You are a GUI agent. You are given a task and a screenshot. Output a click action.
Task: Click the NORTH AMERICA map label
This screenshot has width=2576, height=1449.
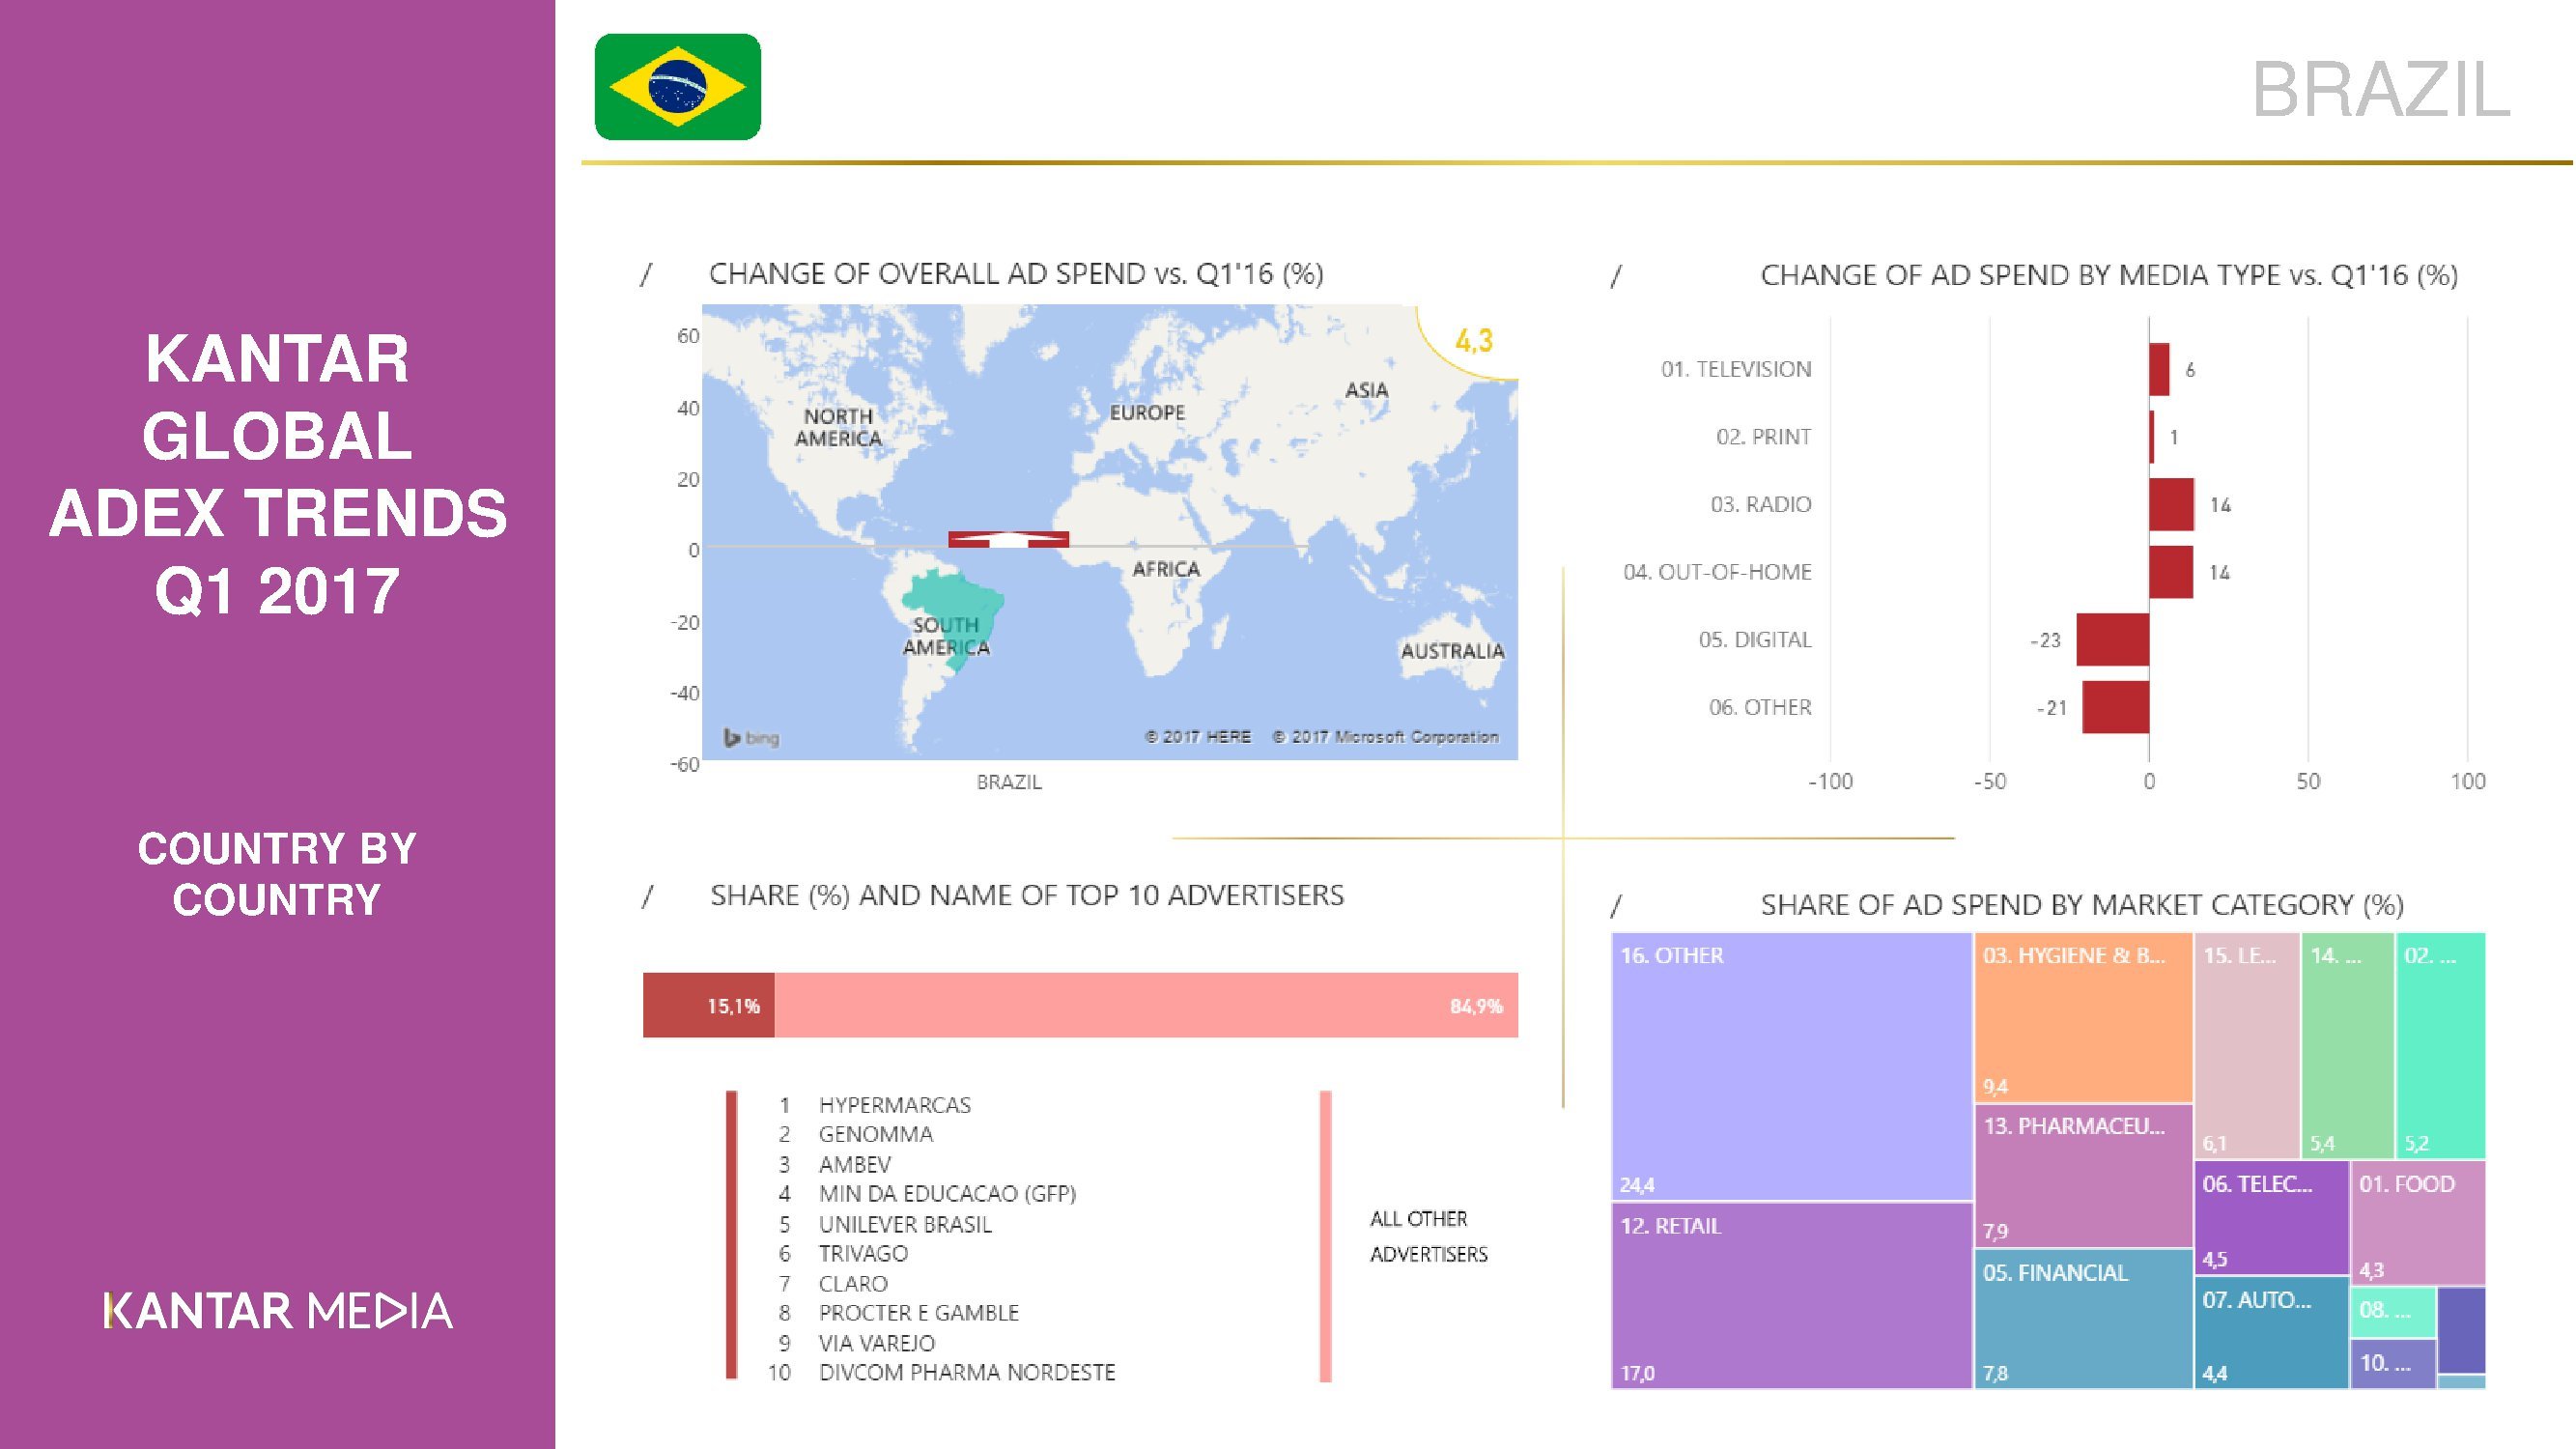[x=838, y=427]
